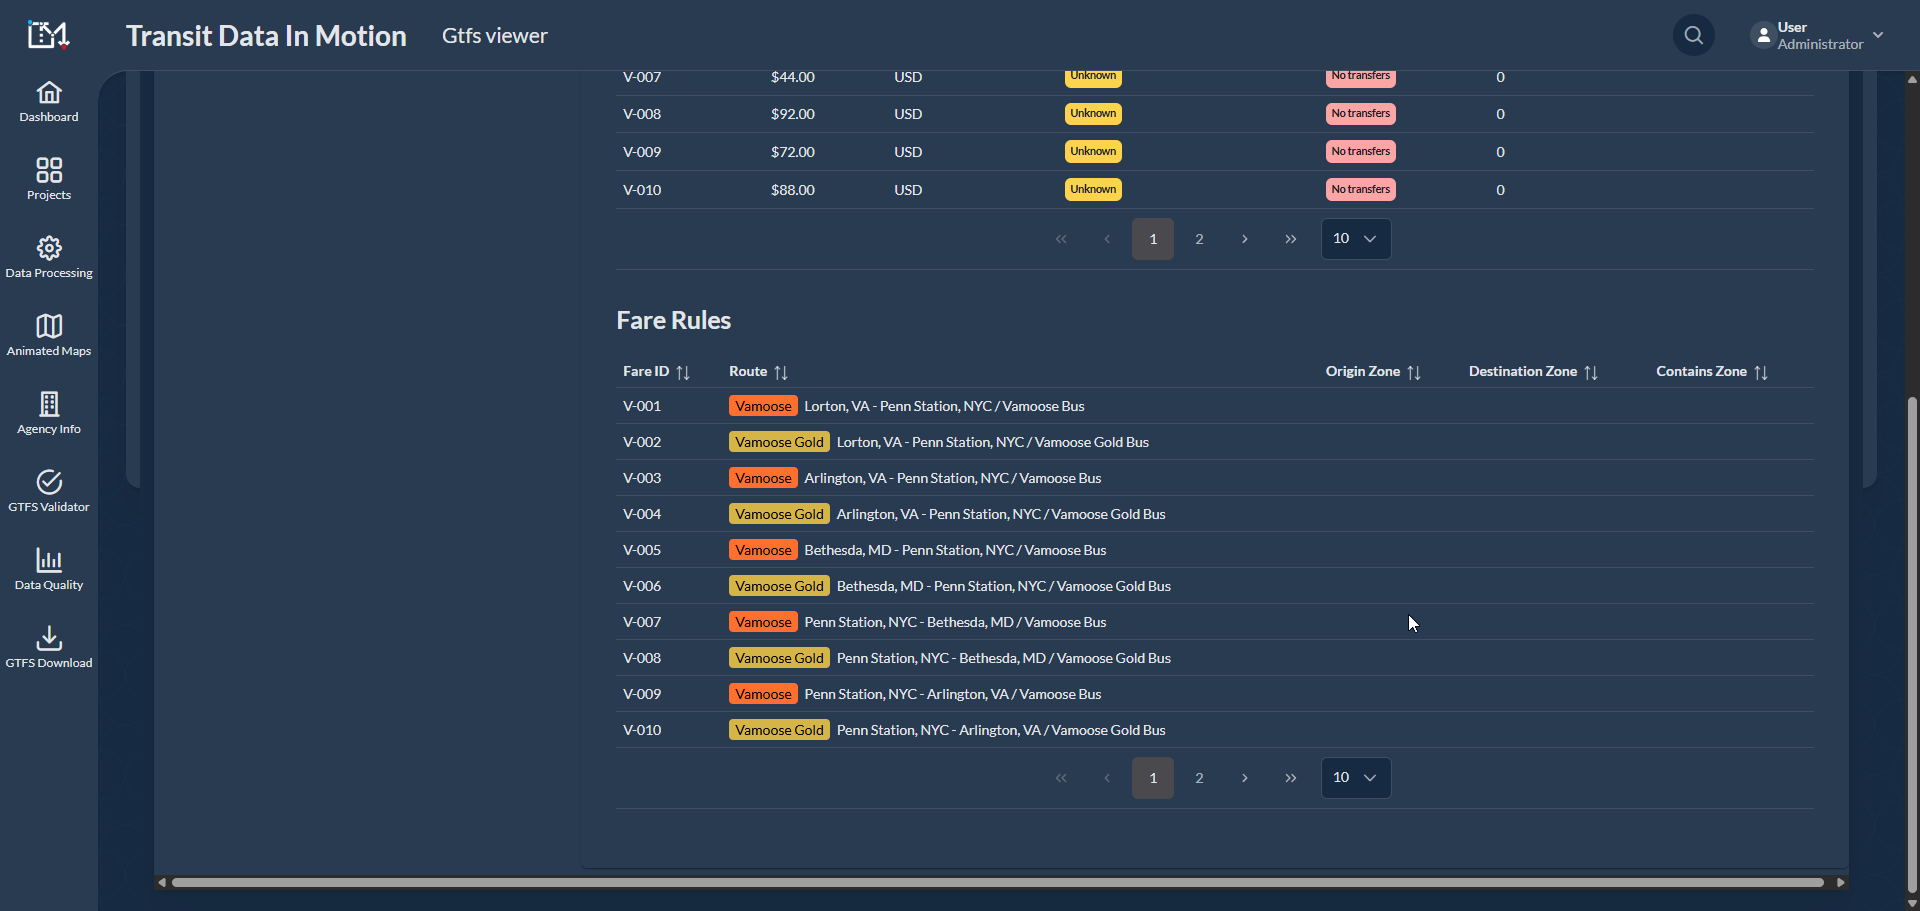Expand the User Administrator menu
Viewport: 1920px width, 911px height.
(1817, 36)
